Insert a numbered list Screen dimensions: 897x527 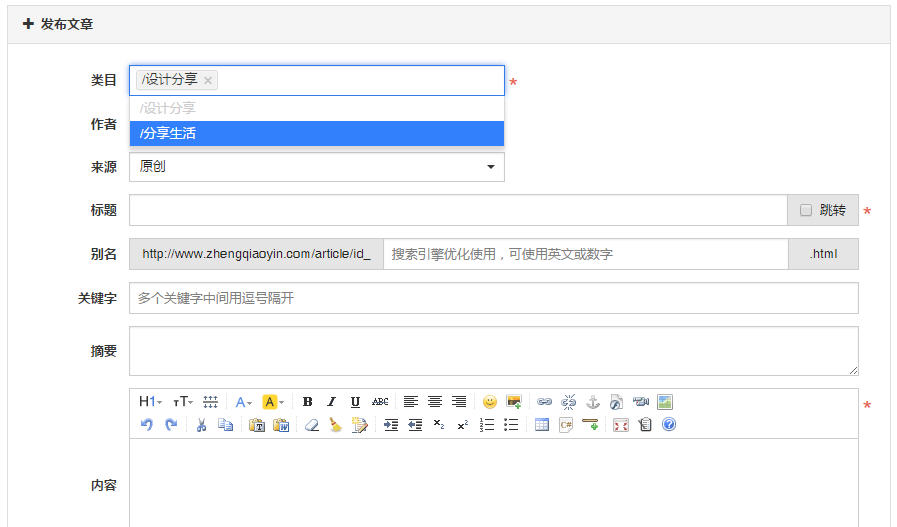coord(487,425)
